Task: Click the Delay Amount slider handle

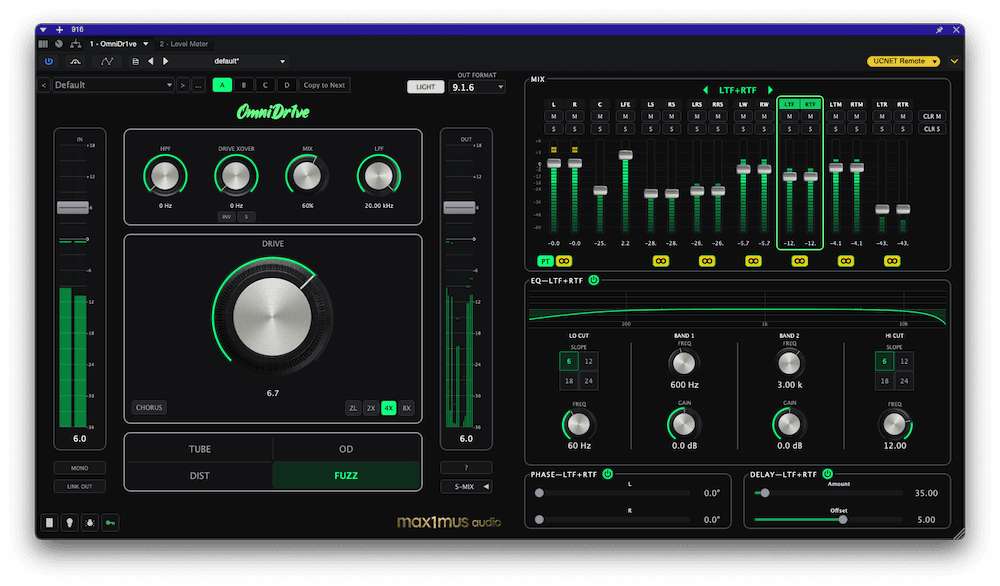Action: pos(765,493)
